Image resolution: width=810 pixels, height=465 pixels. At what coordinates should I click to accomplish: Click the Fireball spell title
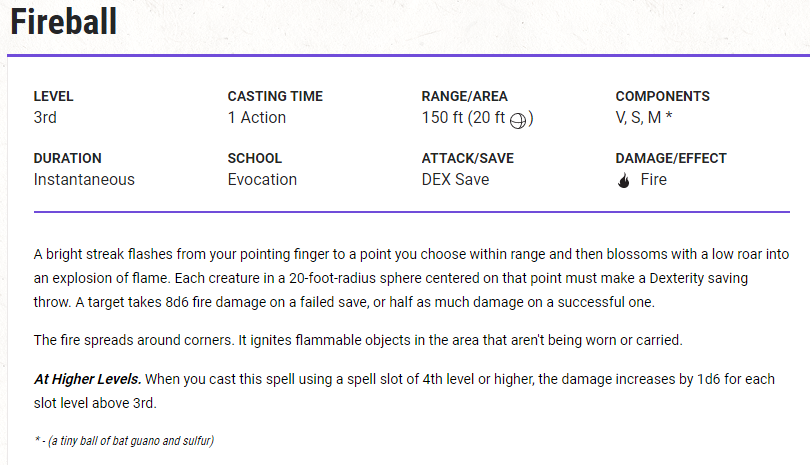64,22
